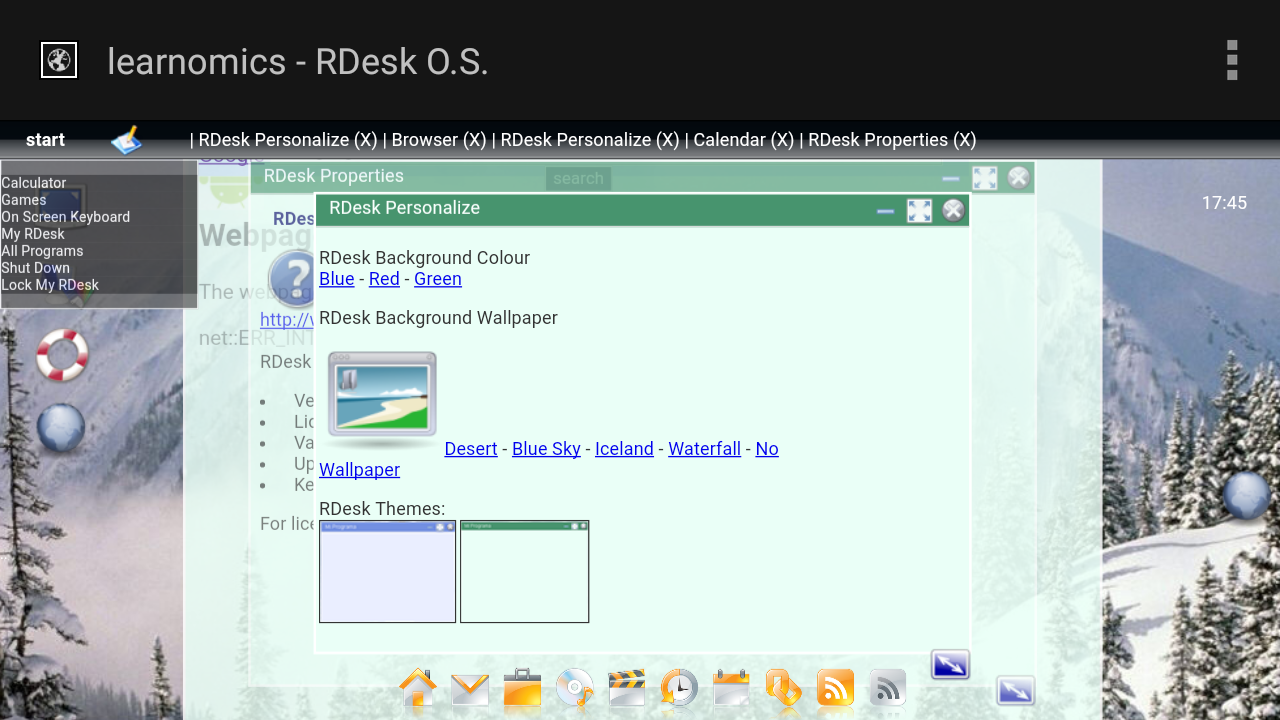
Task: Click the red lifebuoy help icon
Action: (x=62, y=355)
